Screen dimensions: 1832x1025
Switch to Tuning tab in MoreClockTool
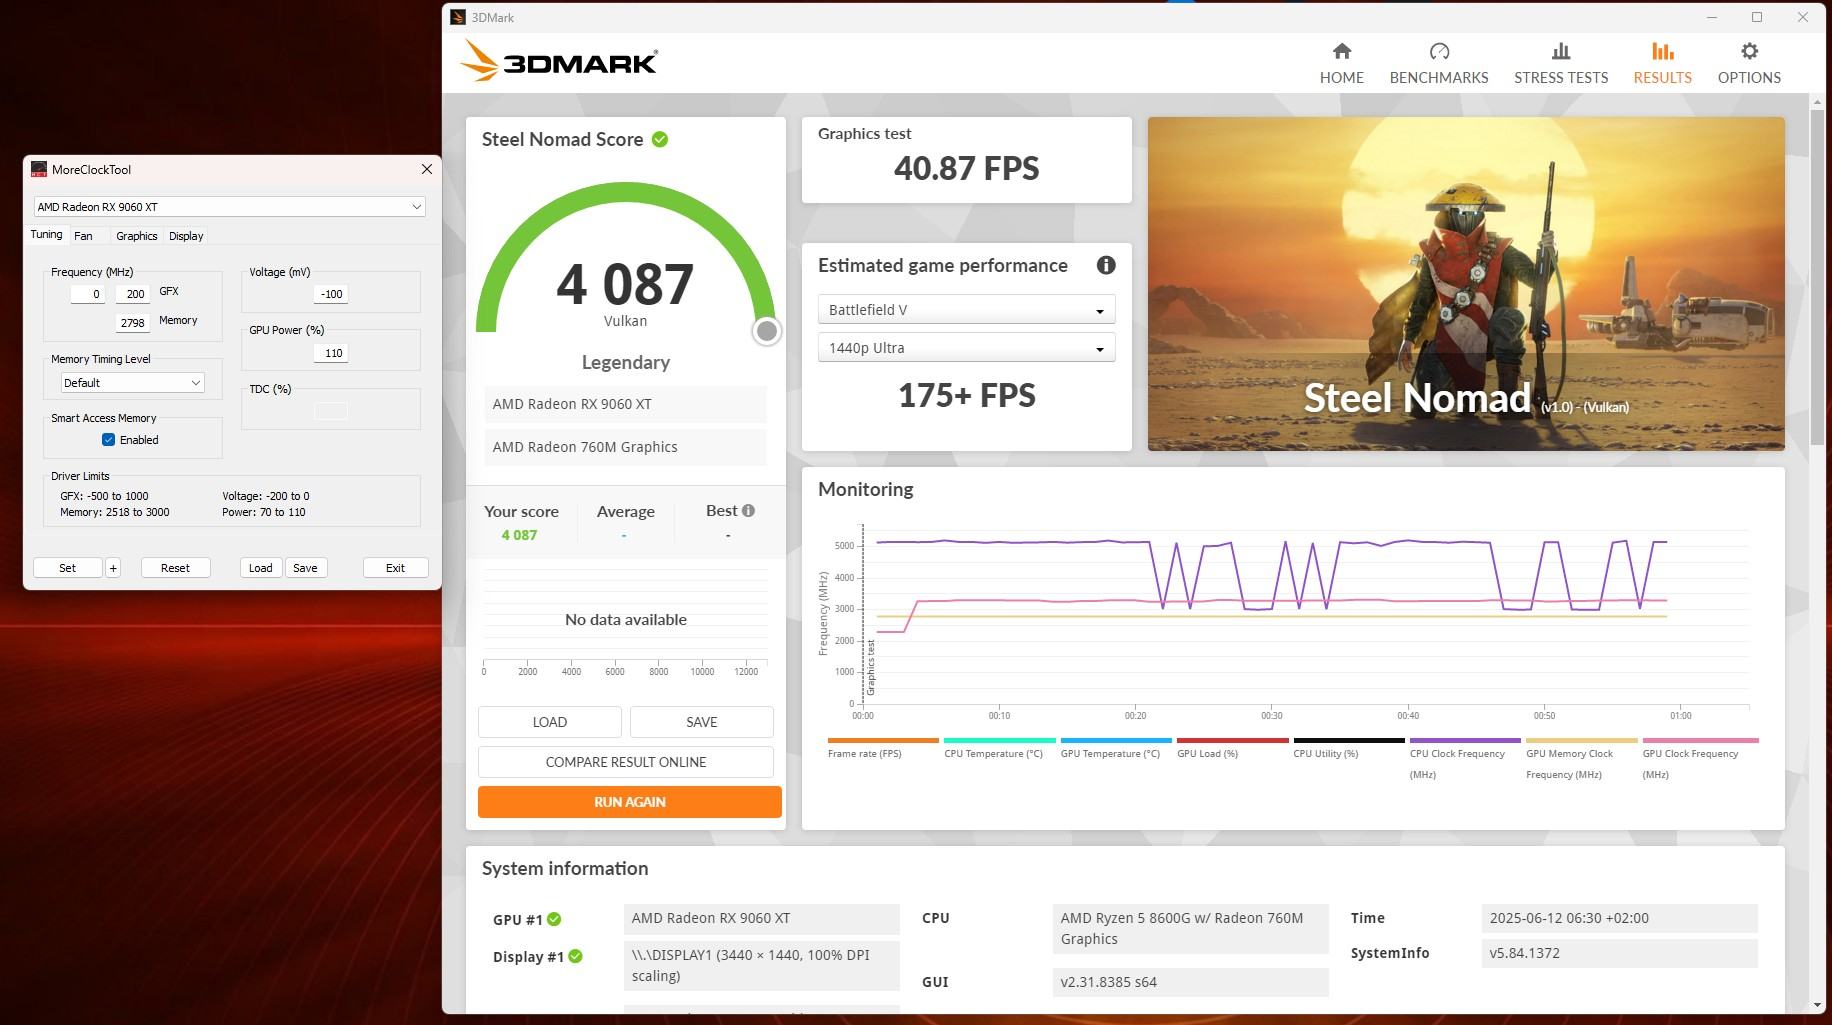pos(46,235)
